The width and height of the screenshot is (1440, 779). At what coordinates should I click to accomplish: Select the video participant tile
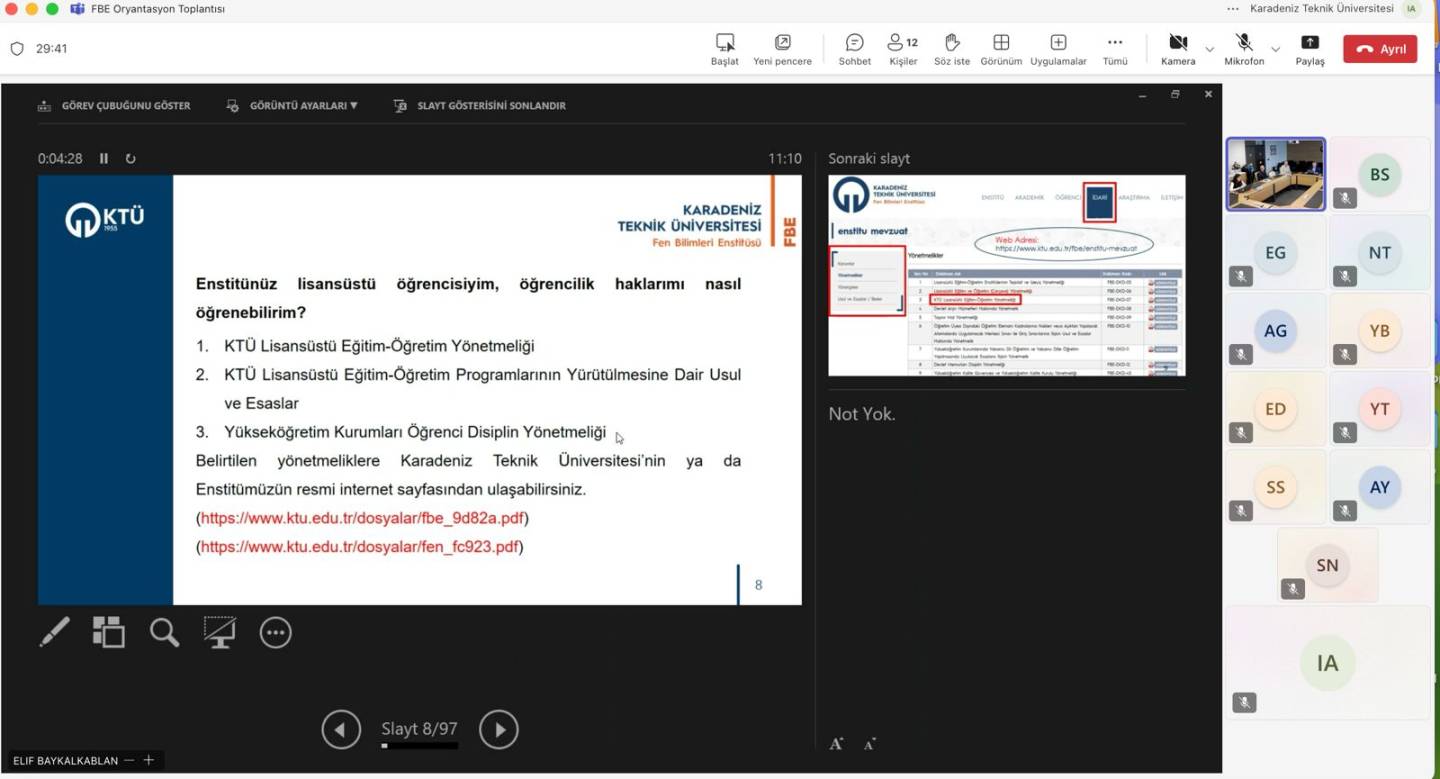[1276, 174]
